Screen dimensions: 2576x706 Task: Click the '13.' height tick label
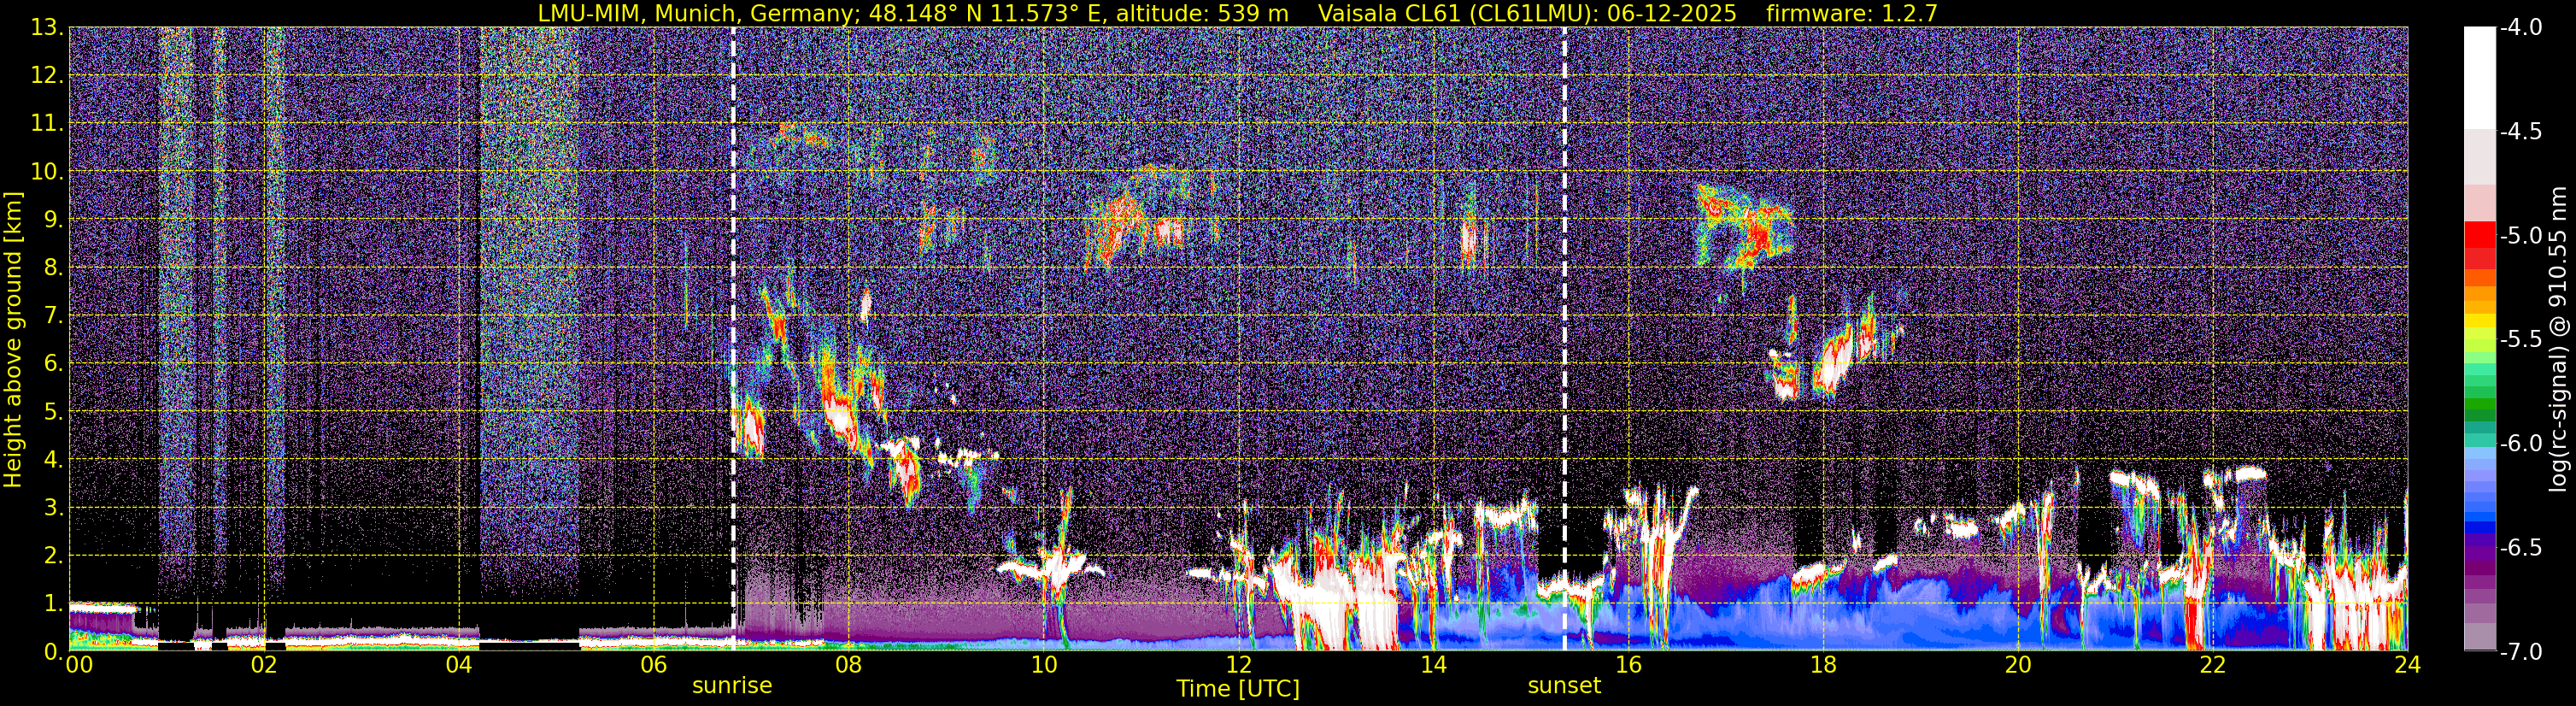tap(47, 28)
